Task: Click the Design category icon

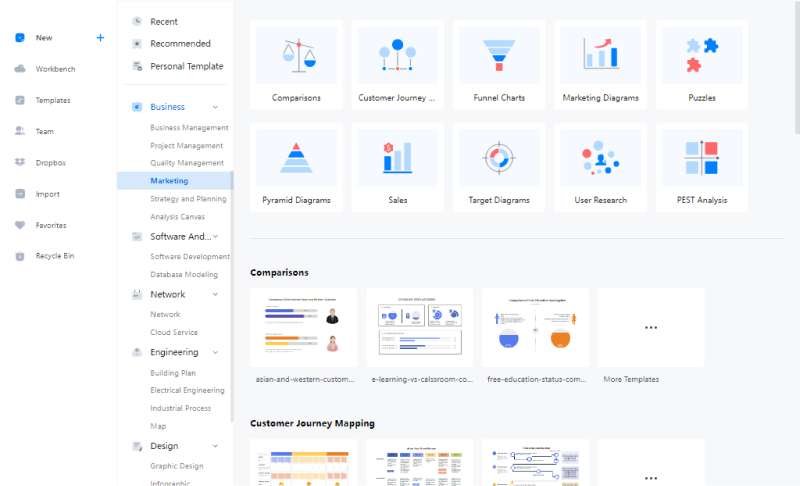Action: coord(137,446)
